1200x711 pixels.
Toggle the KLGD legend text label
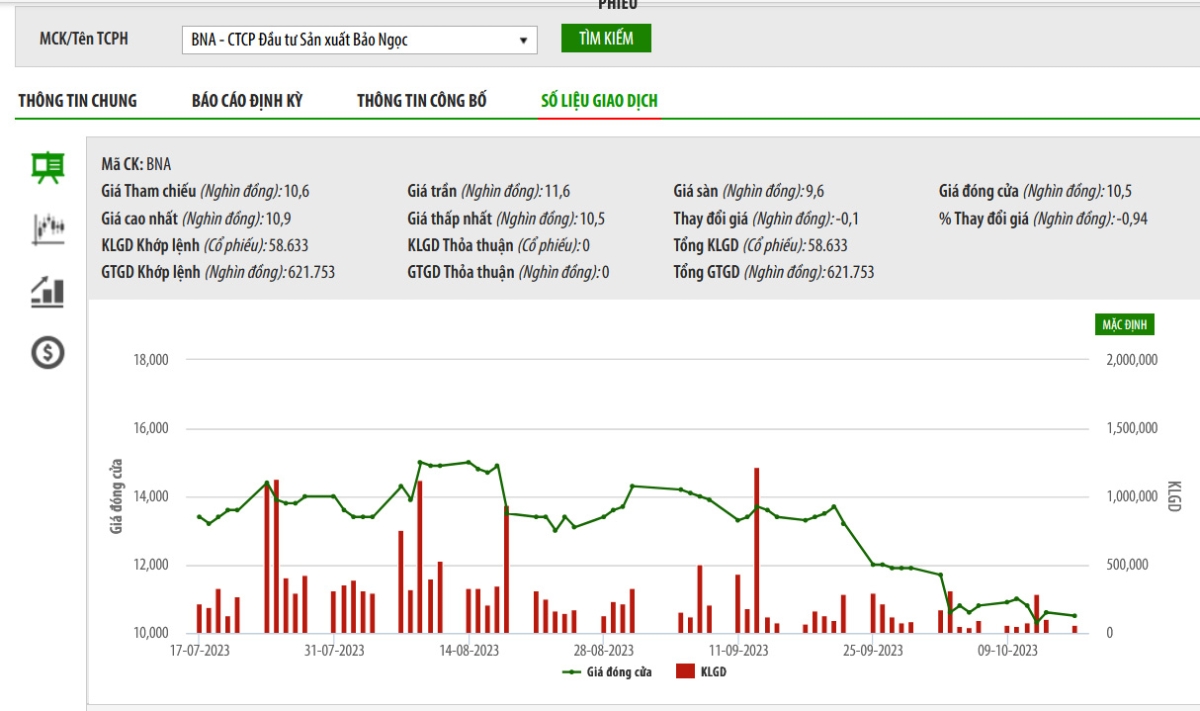coord(712,672)
